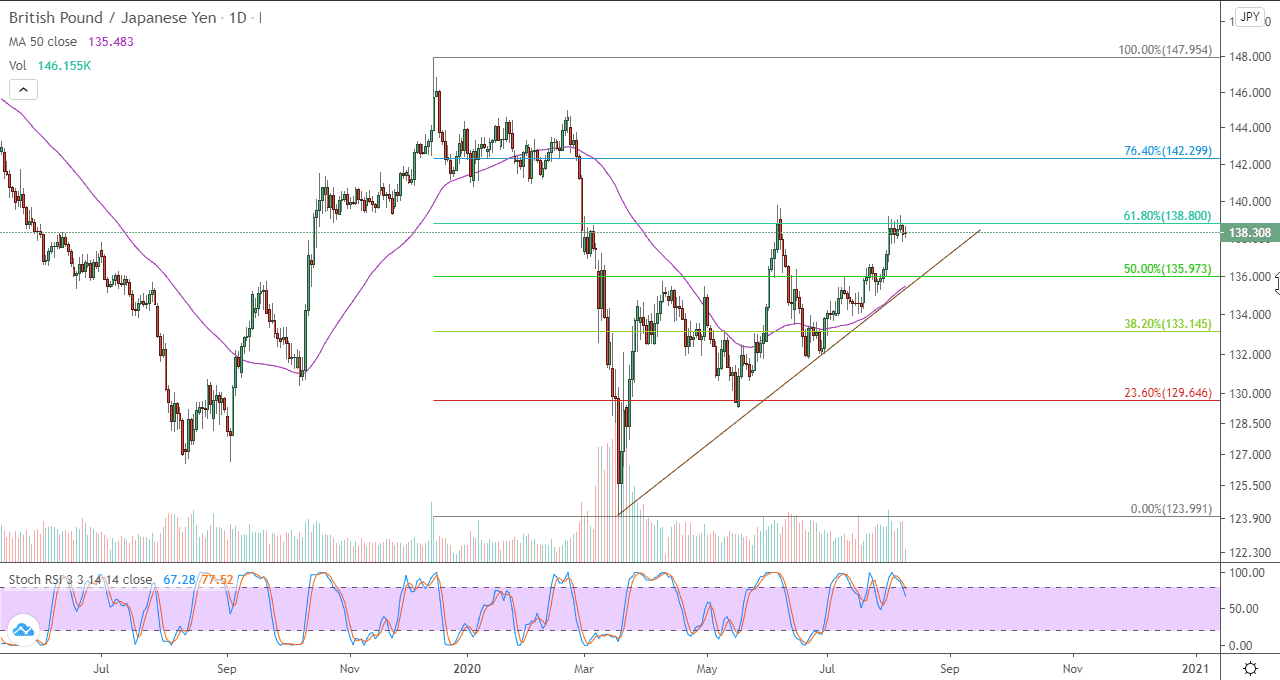Open chart settings via the gear icon
The width and height of the screenshot is (1280, 680).
pos(1250,667)
